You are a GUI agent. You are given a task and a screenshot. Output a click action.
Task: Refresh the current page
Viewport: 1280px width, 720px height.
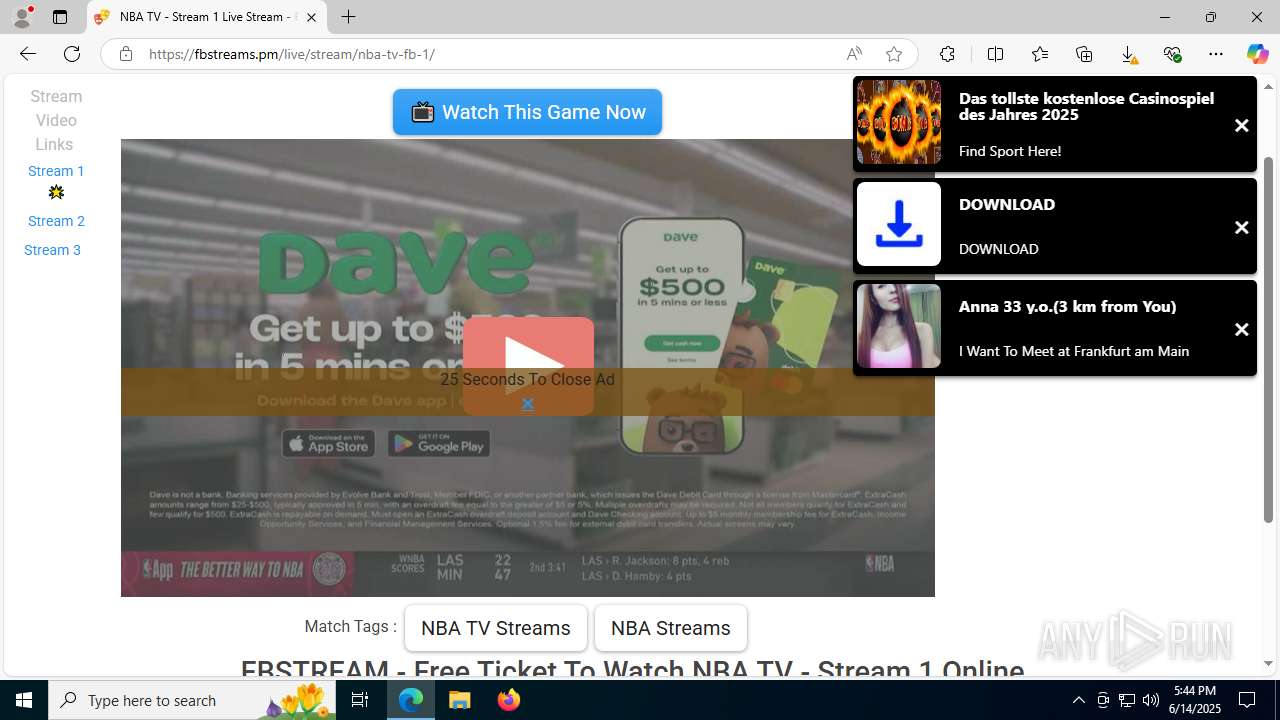pyautogui.click(x=72, y=54)
